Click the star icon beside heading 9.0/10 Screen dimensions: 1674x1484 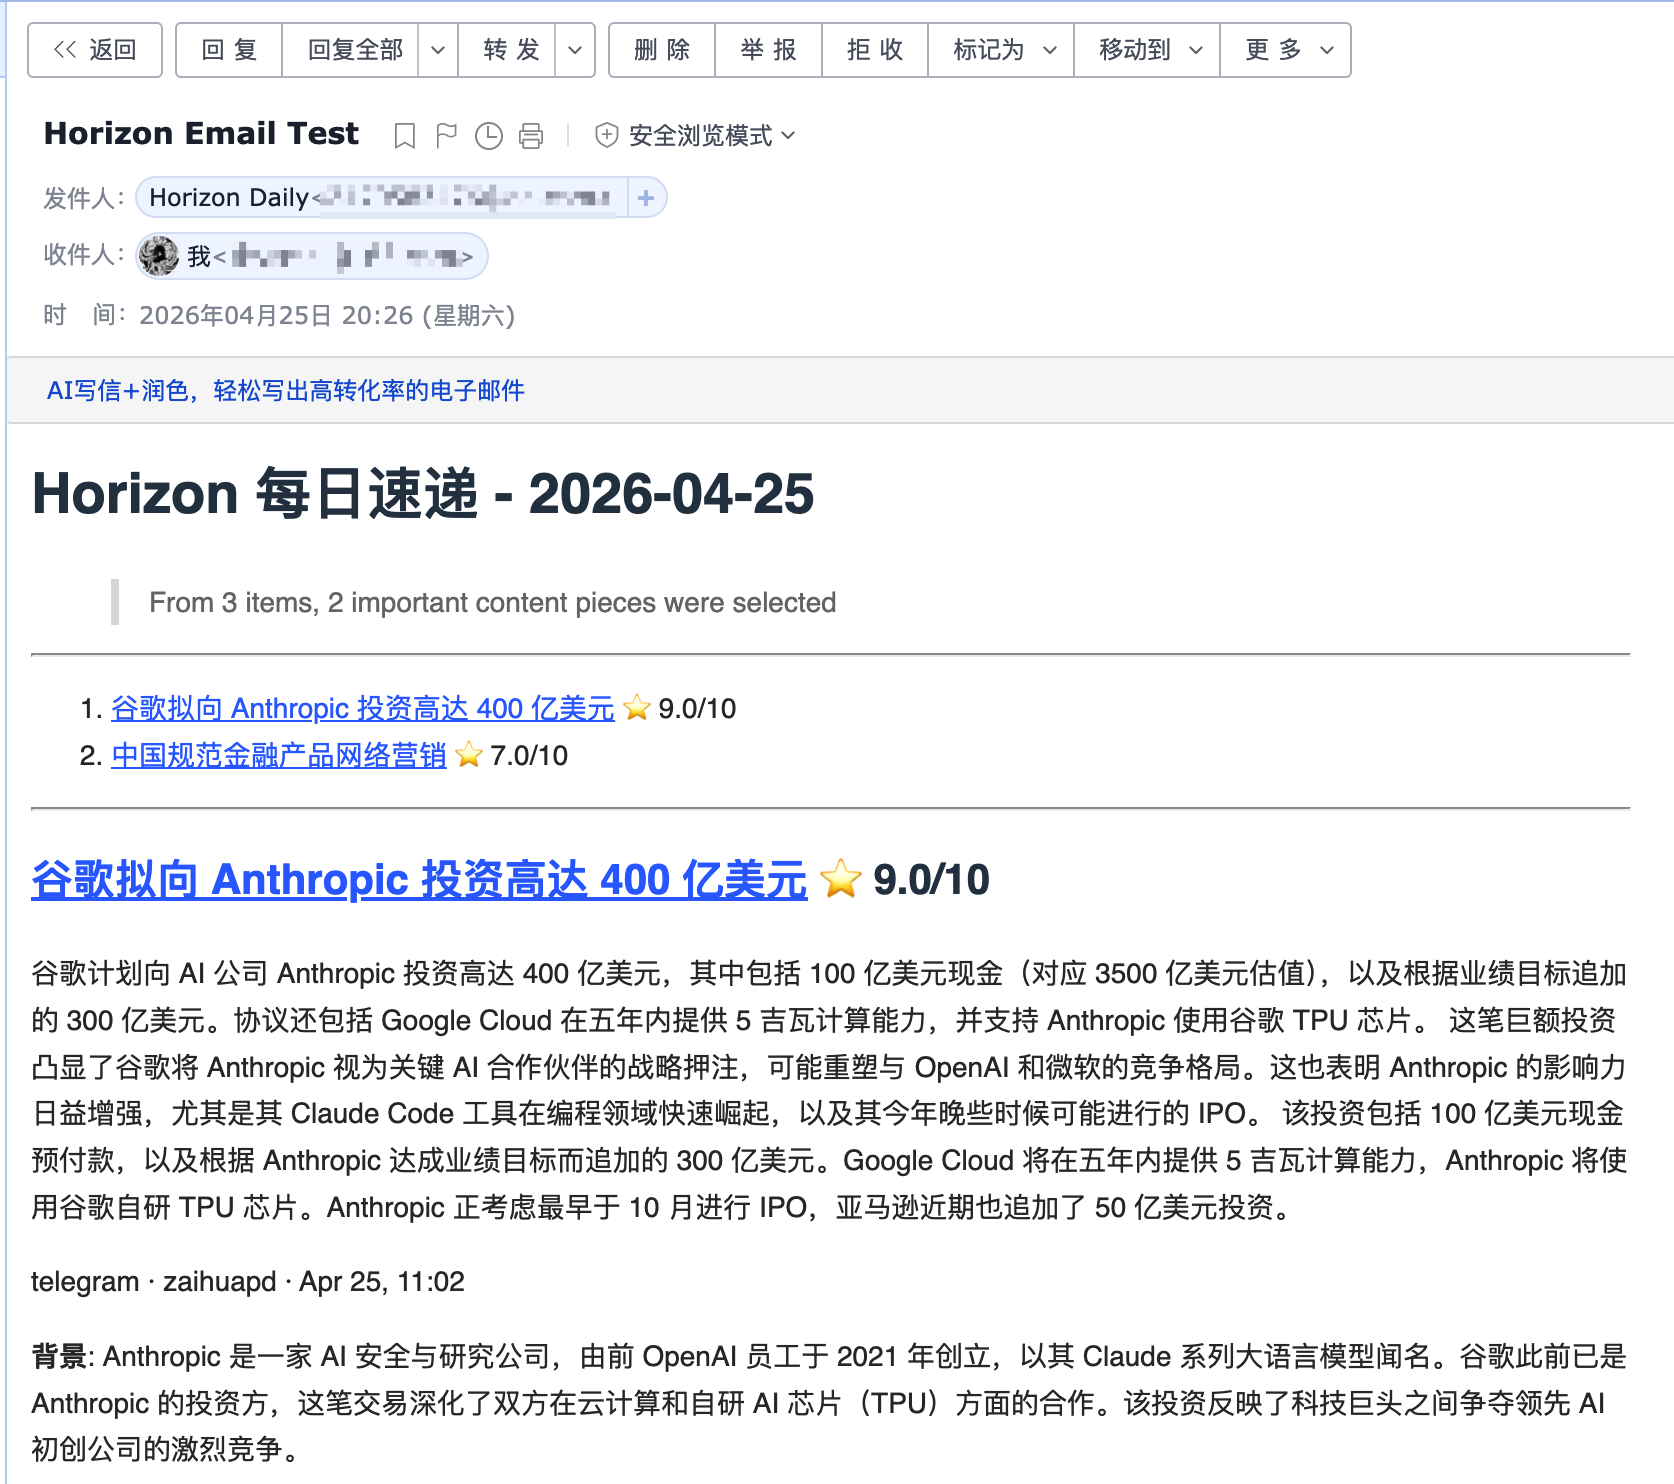[840, 879]
